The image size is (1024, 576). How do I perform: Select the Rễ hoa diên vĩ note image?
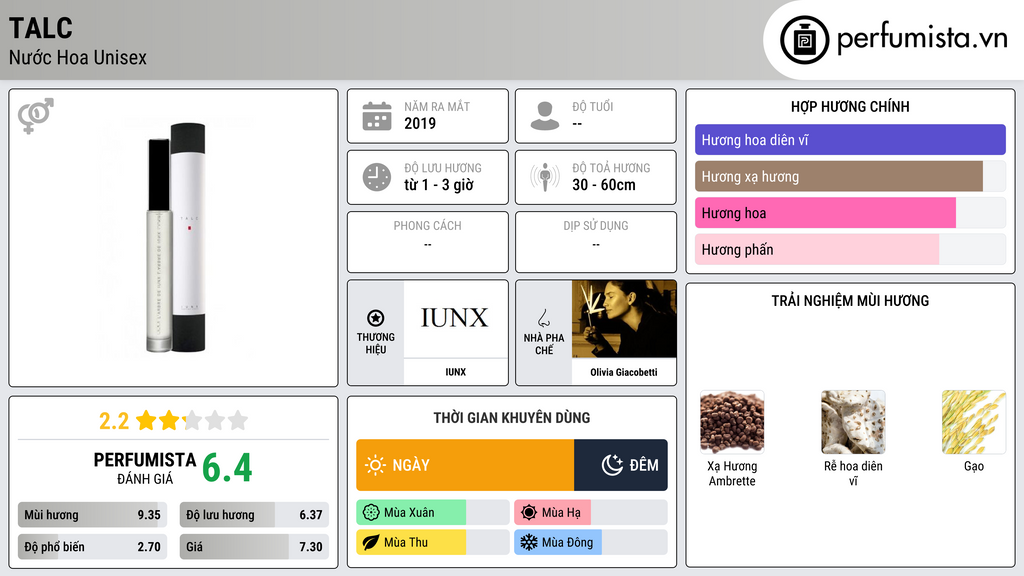point(853,422)
